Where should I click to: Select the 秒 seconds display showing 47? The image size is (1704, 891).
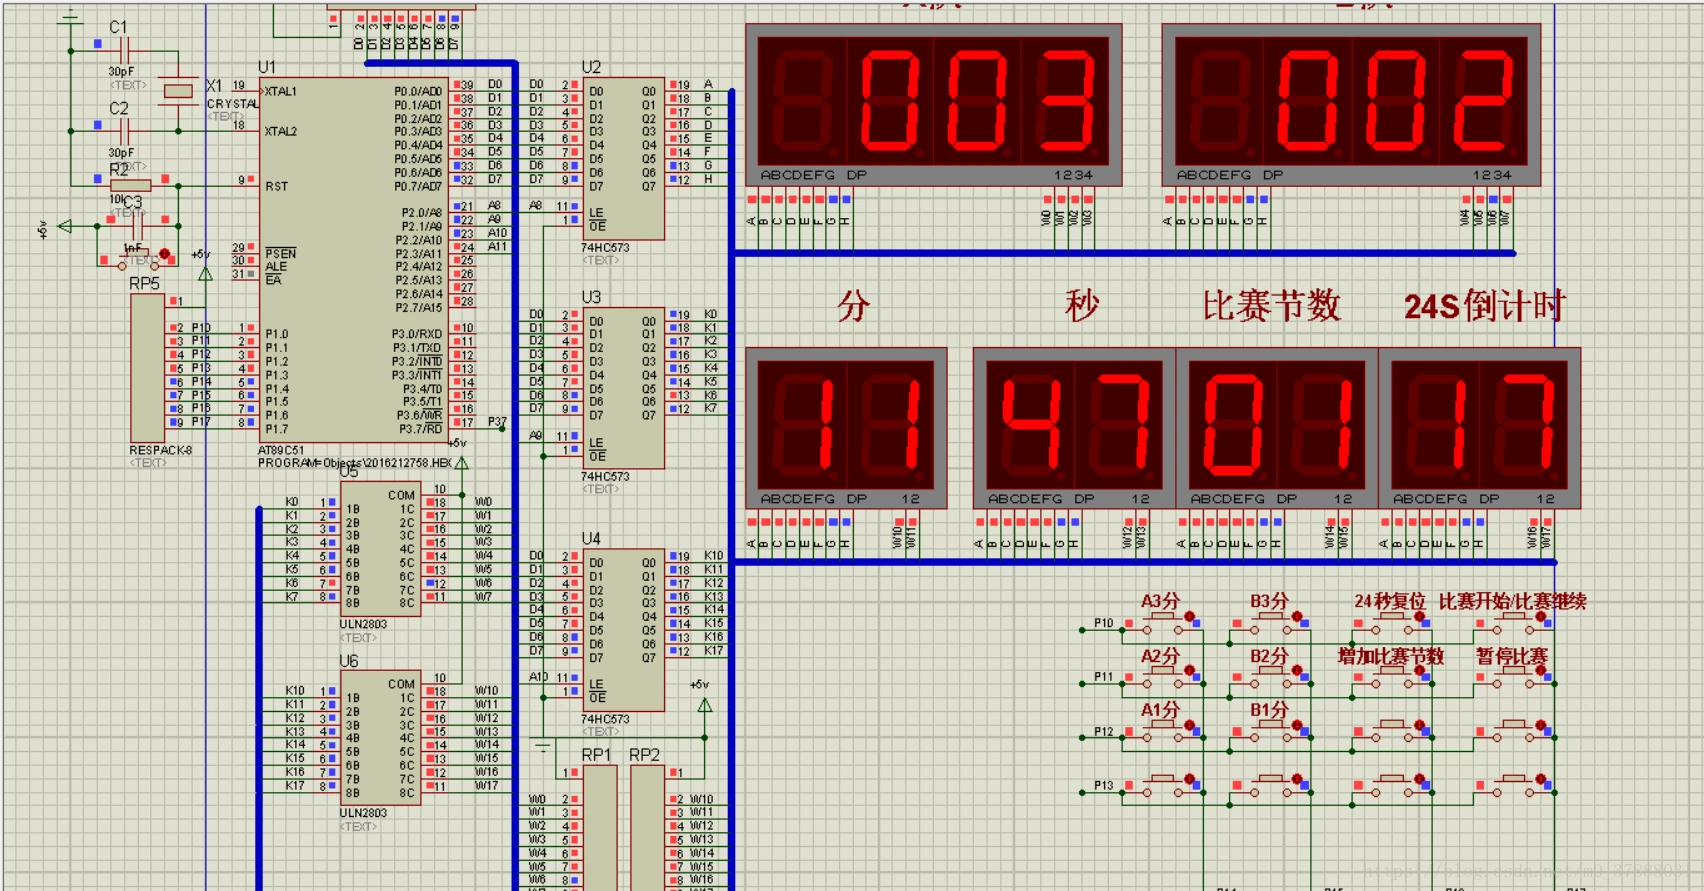click(1075, 429)
